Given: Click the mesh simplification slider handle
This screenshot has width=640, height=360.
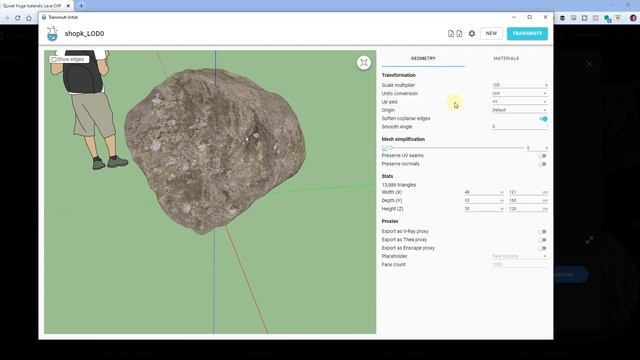Looking at the screenshot, I should point(390,148).
